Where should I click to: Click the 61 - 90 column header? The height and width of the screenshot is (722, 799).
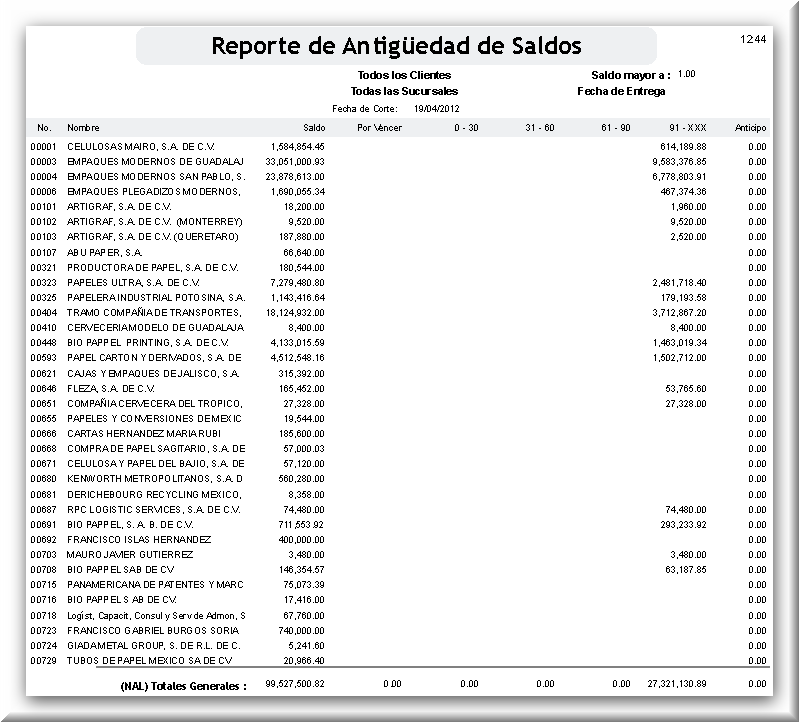coord(616,128)
